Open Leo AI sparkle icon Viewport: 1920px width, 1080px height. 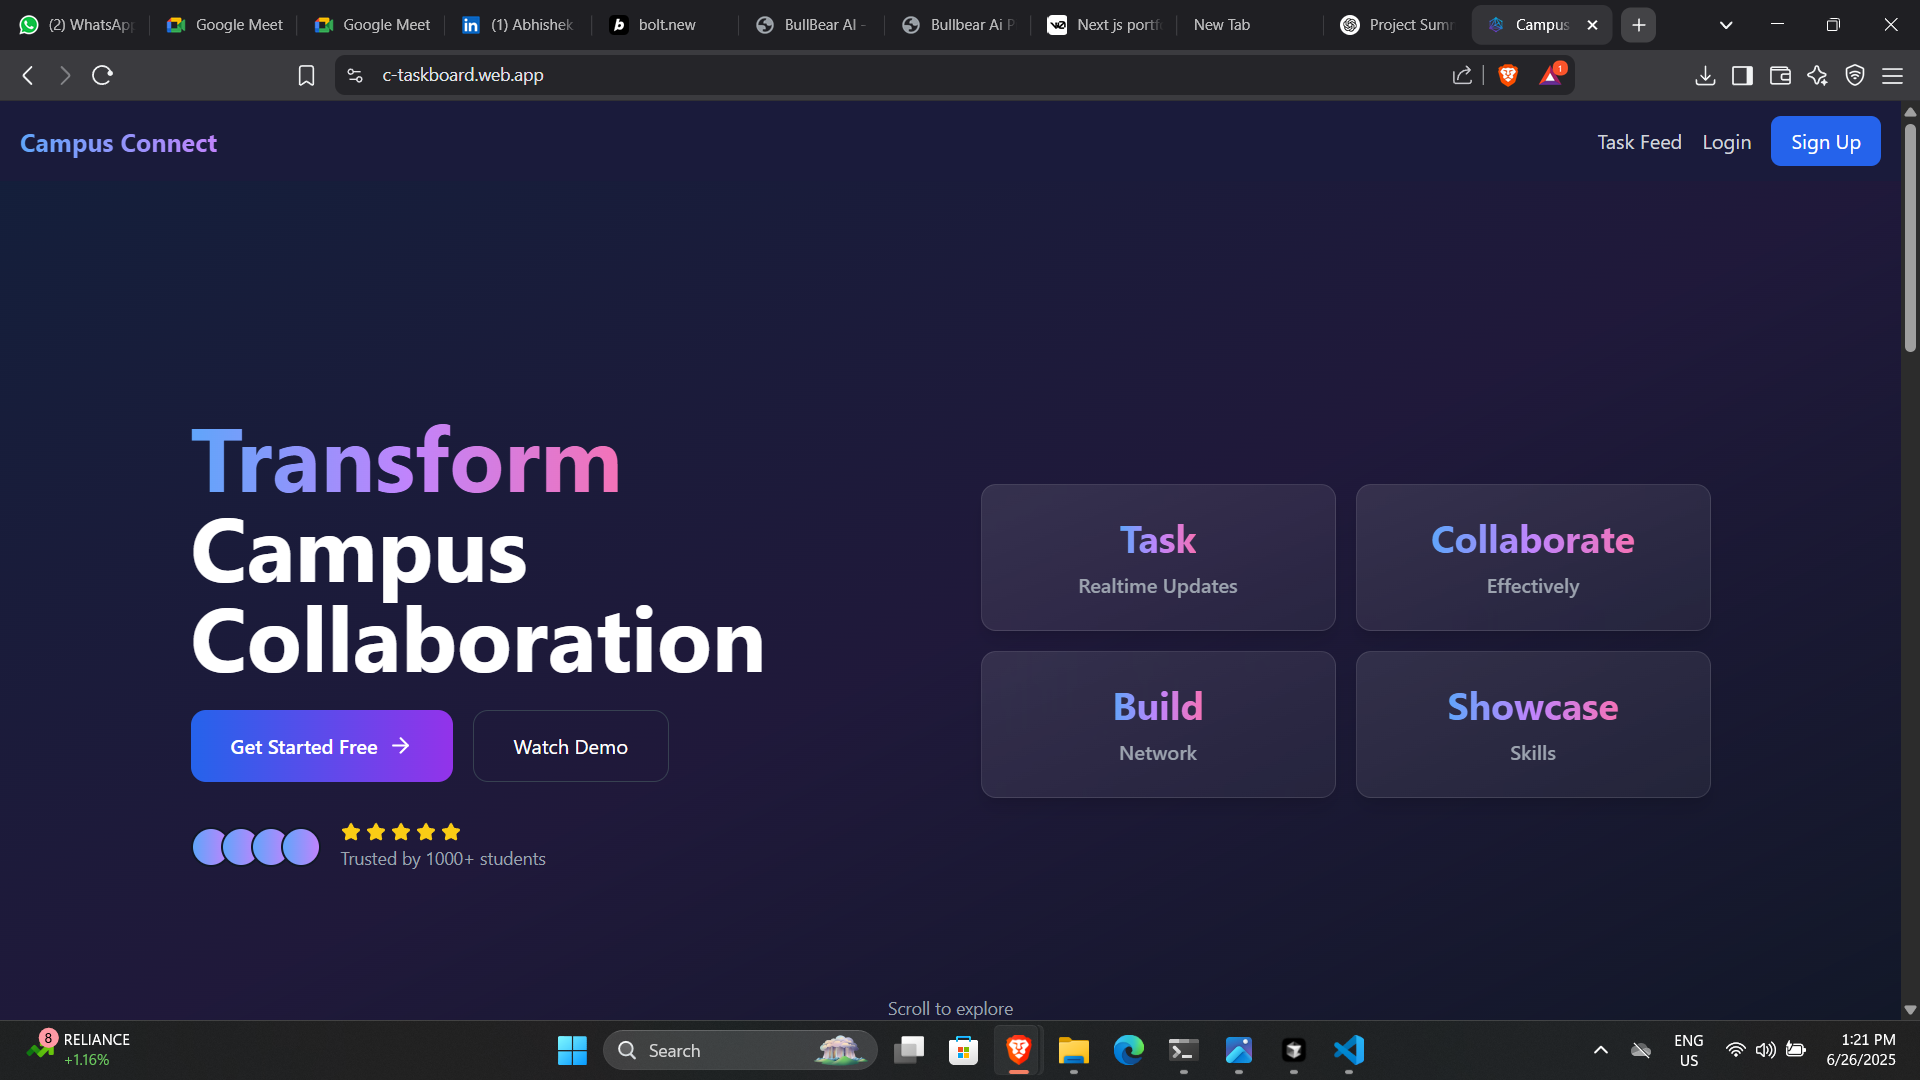[1817, 75]
